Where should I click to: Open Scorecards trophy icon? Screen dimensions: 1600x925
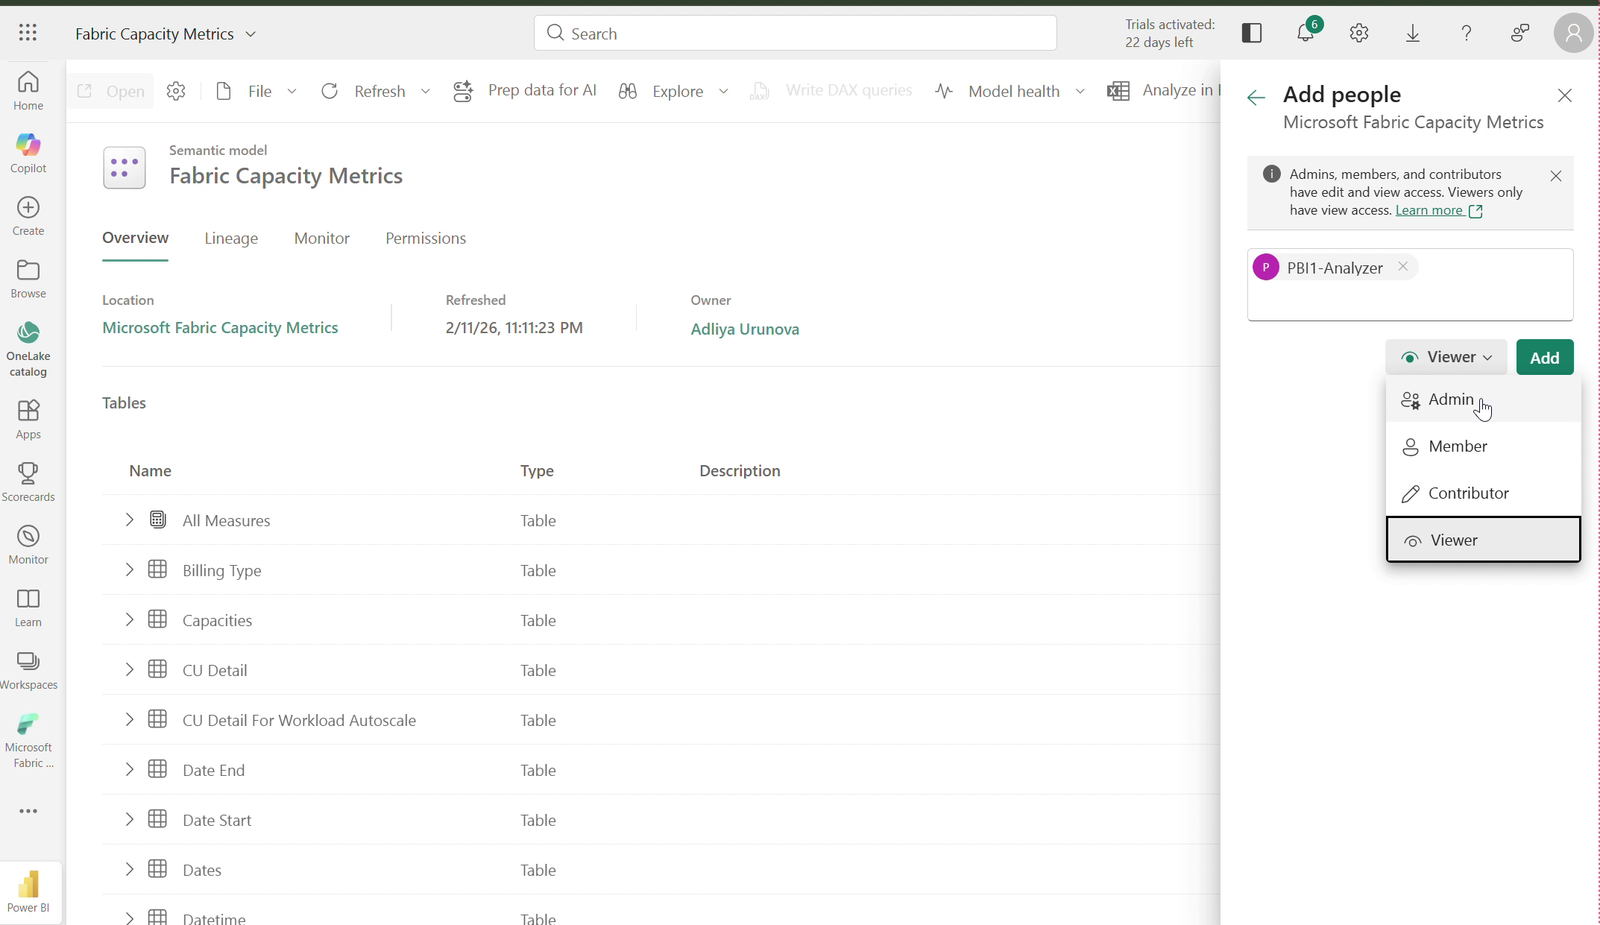click(28, 481)
